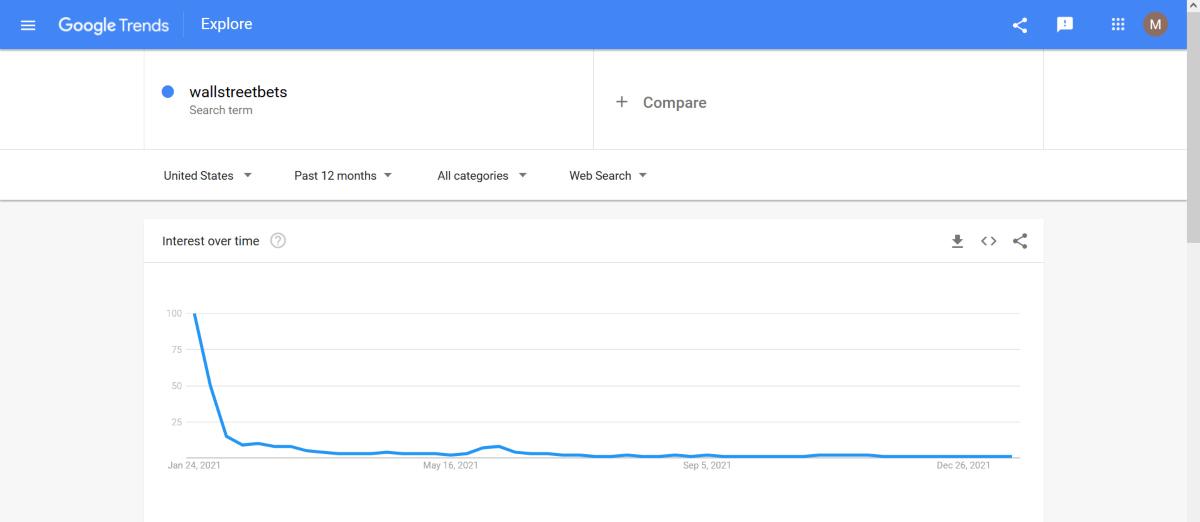Screen dimensions: 1200x522
Task: Click Compare to add a term
Action: tap(674, 102)
